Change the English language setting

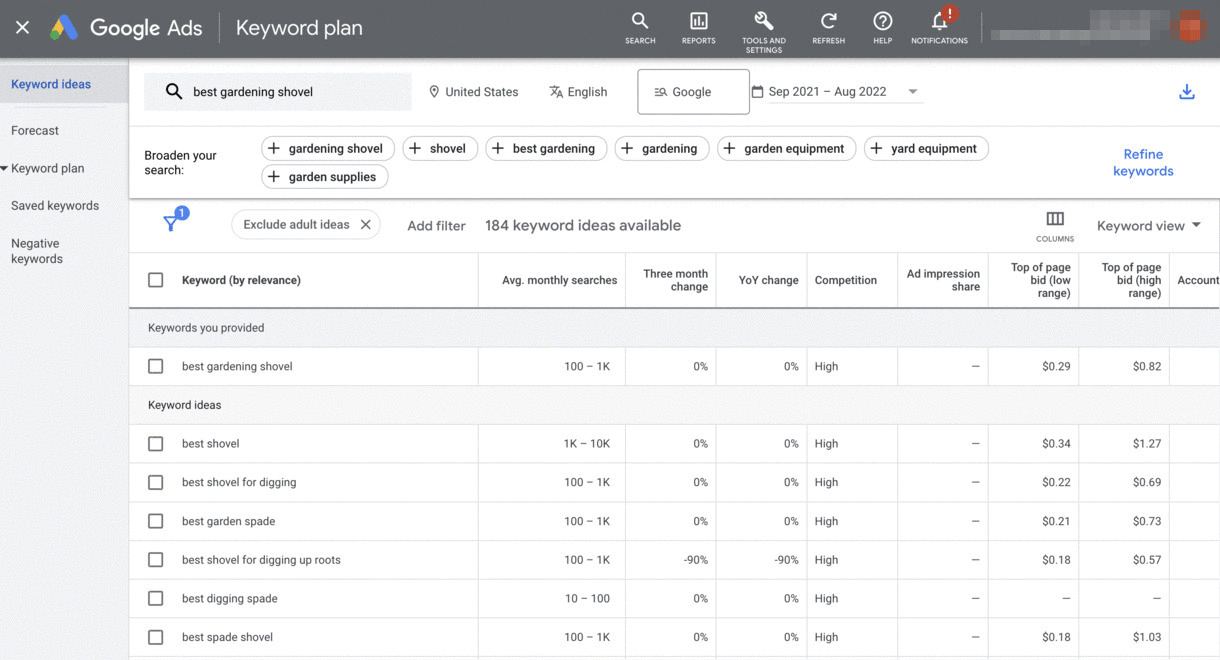click(x=578, y=92)
